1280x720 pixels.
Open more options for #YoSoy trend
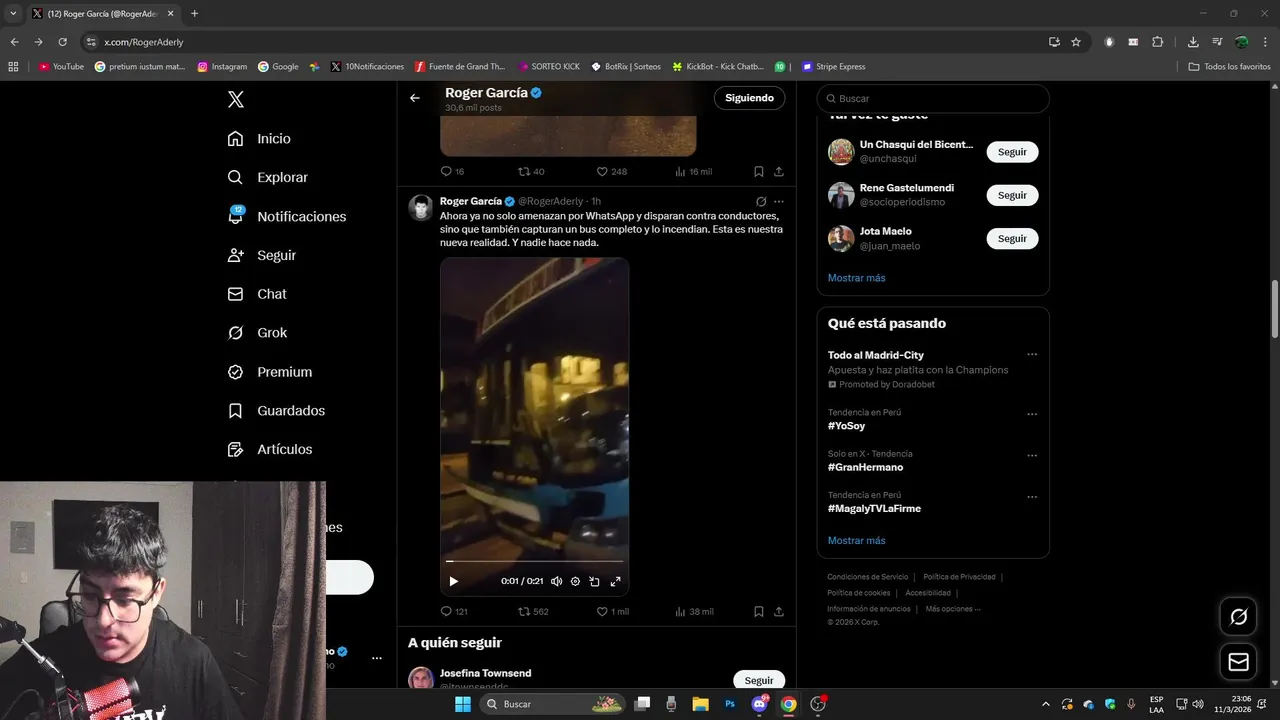click(1032, 414)
